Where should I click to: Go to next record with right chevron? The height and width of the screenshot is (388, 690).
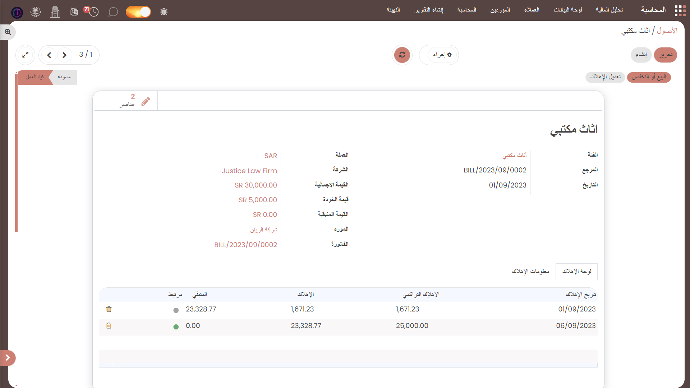click(x=64, y=55)
